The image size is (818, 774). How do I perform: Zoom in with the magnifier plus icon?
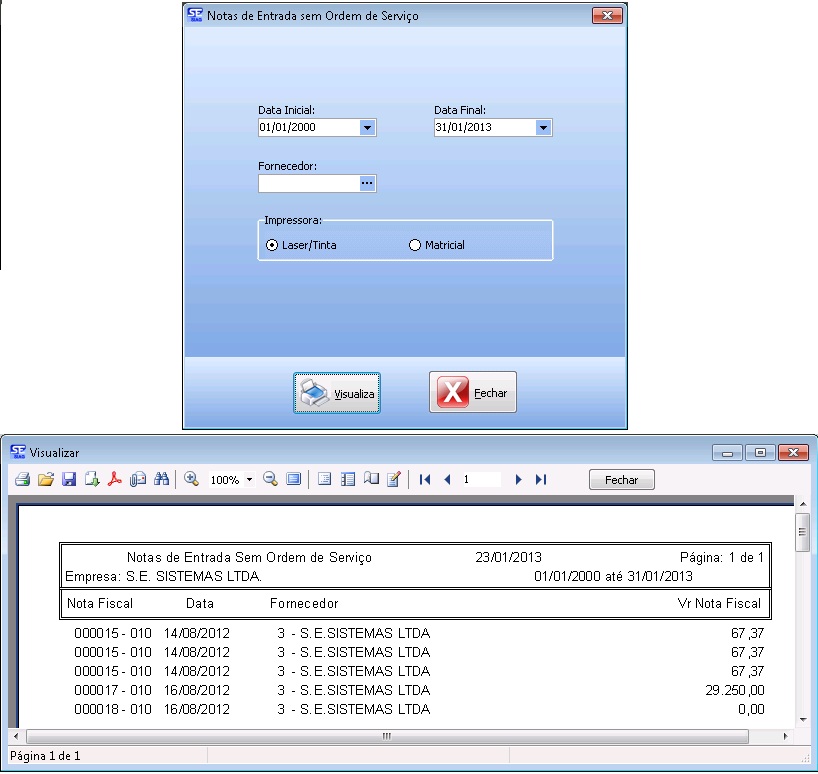191,480
